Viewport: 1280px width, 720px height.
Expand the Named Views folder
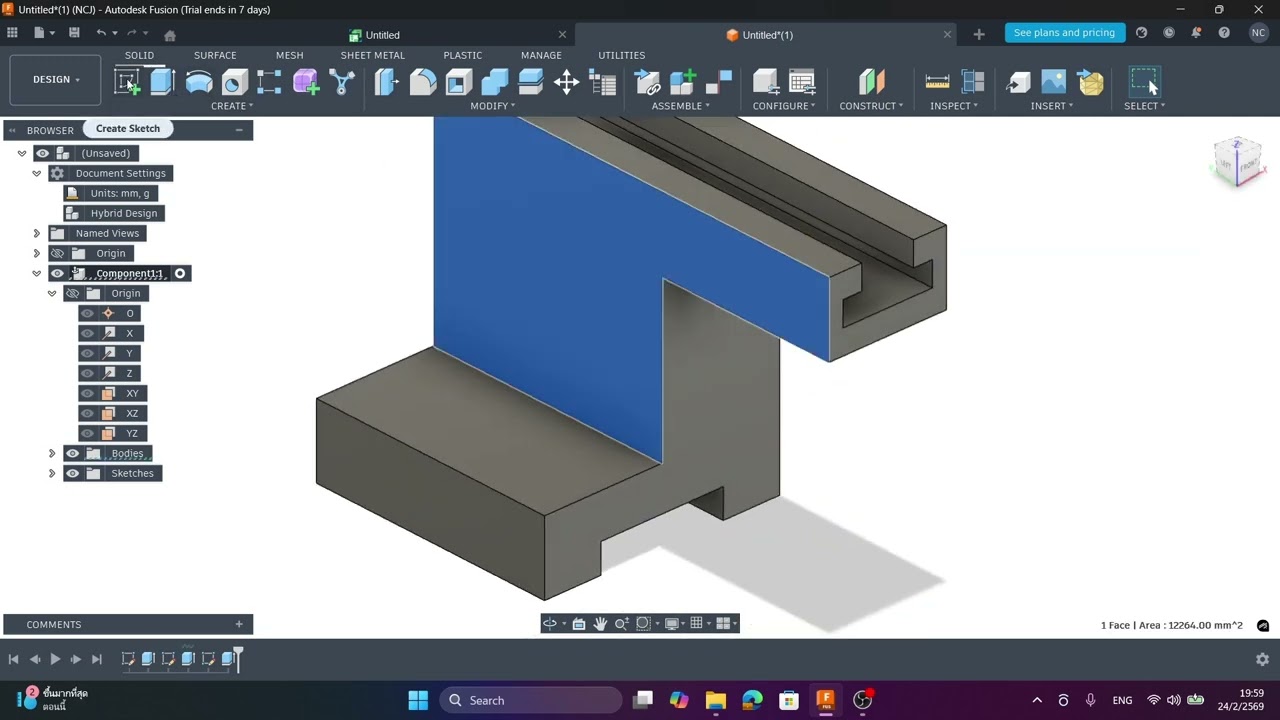click(x=37, y=233)
